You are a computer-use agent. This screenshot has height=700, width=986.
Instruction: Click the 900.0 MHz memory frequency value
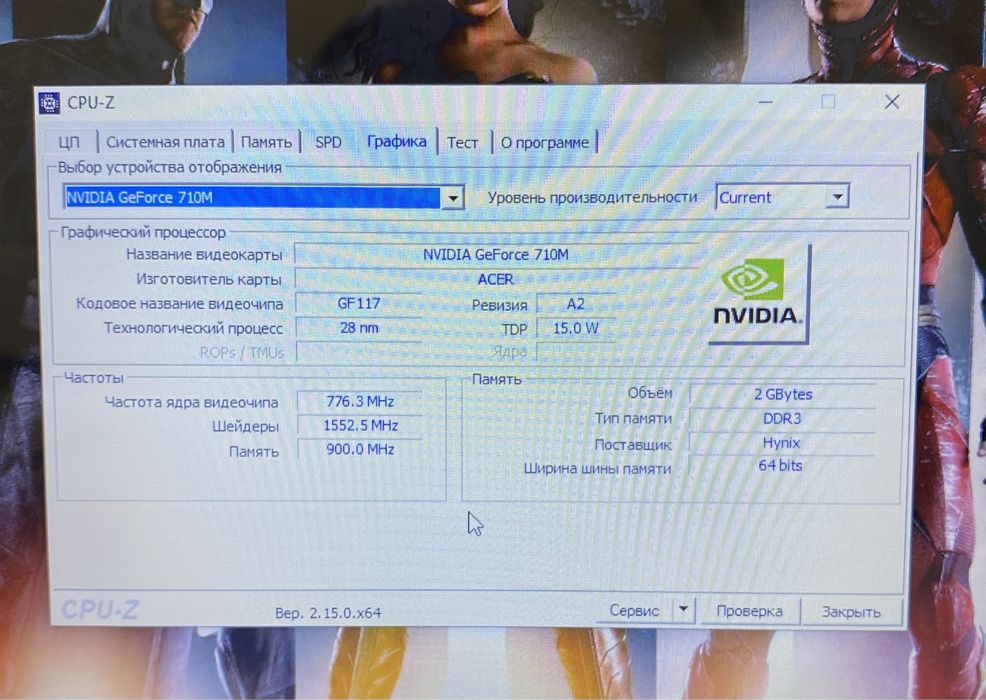(360, 449)
